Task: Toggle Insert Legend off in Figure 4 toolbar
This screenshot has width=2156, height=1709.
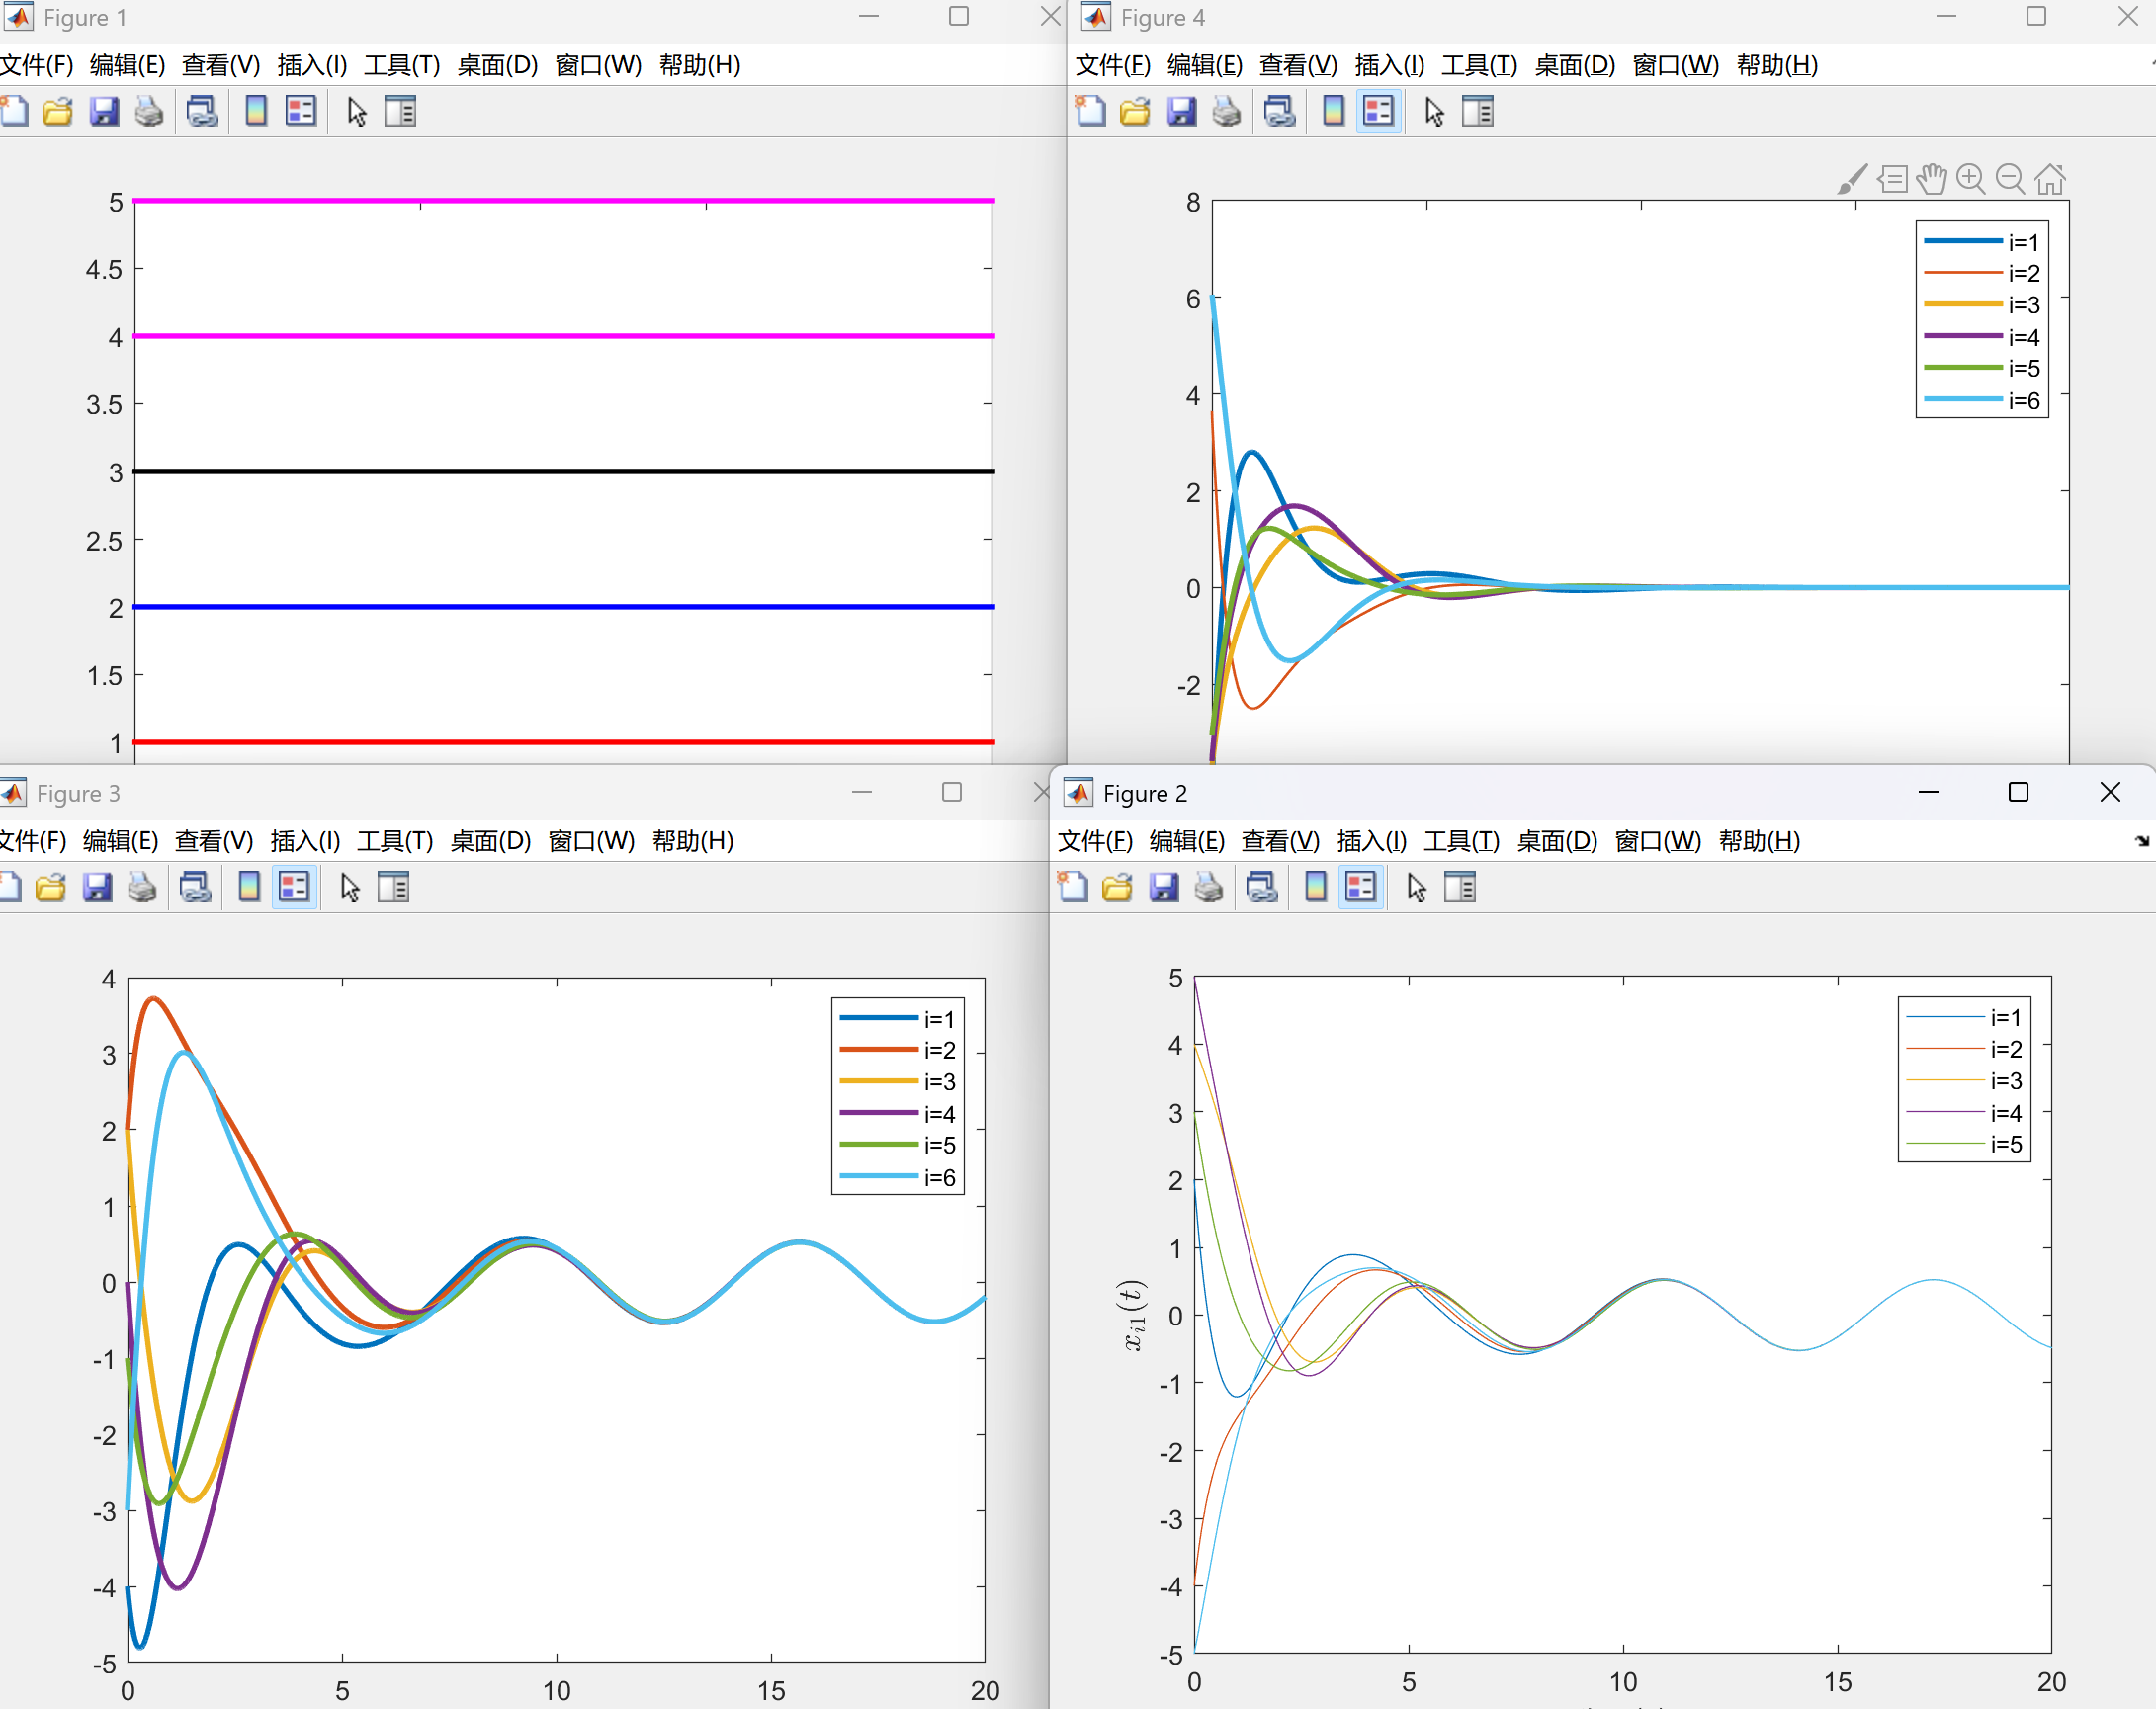Action: 1378,111
